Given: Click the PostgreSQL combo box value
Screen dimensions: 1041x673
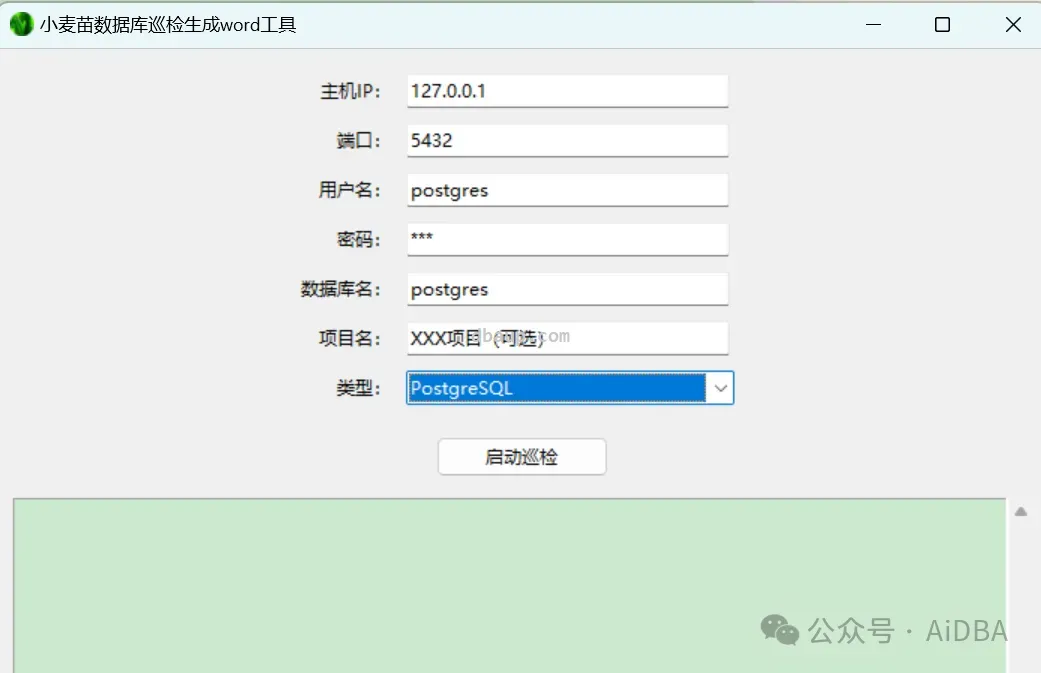Looking at the screenshot, I should (556, 388).
